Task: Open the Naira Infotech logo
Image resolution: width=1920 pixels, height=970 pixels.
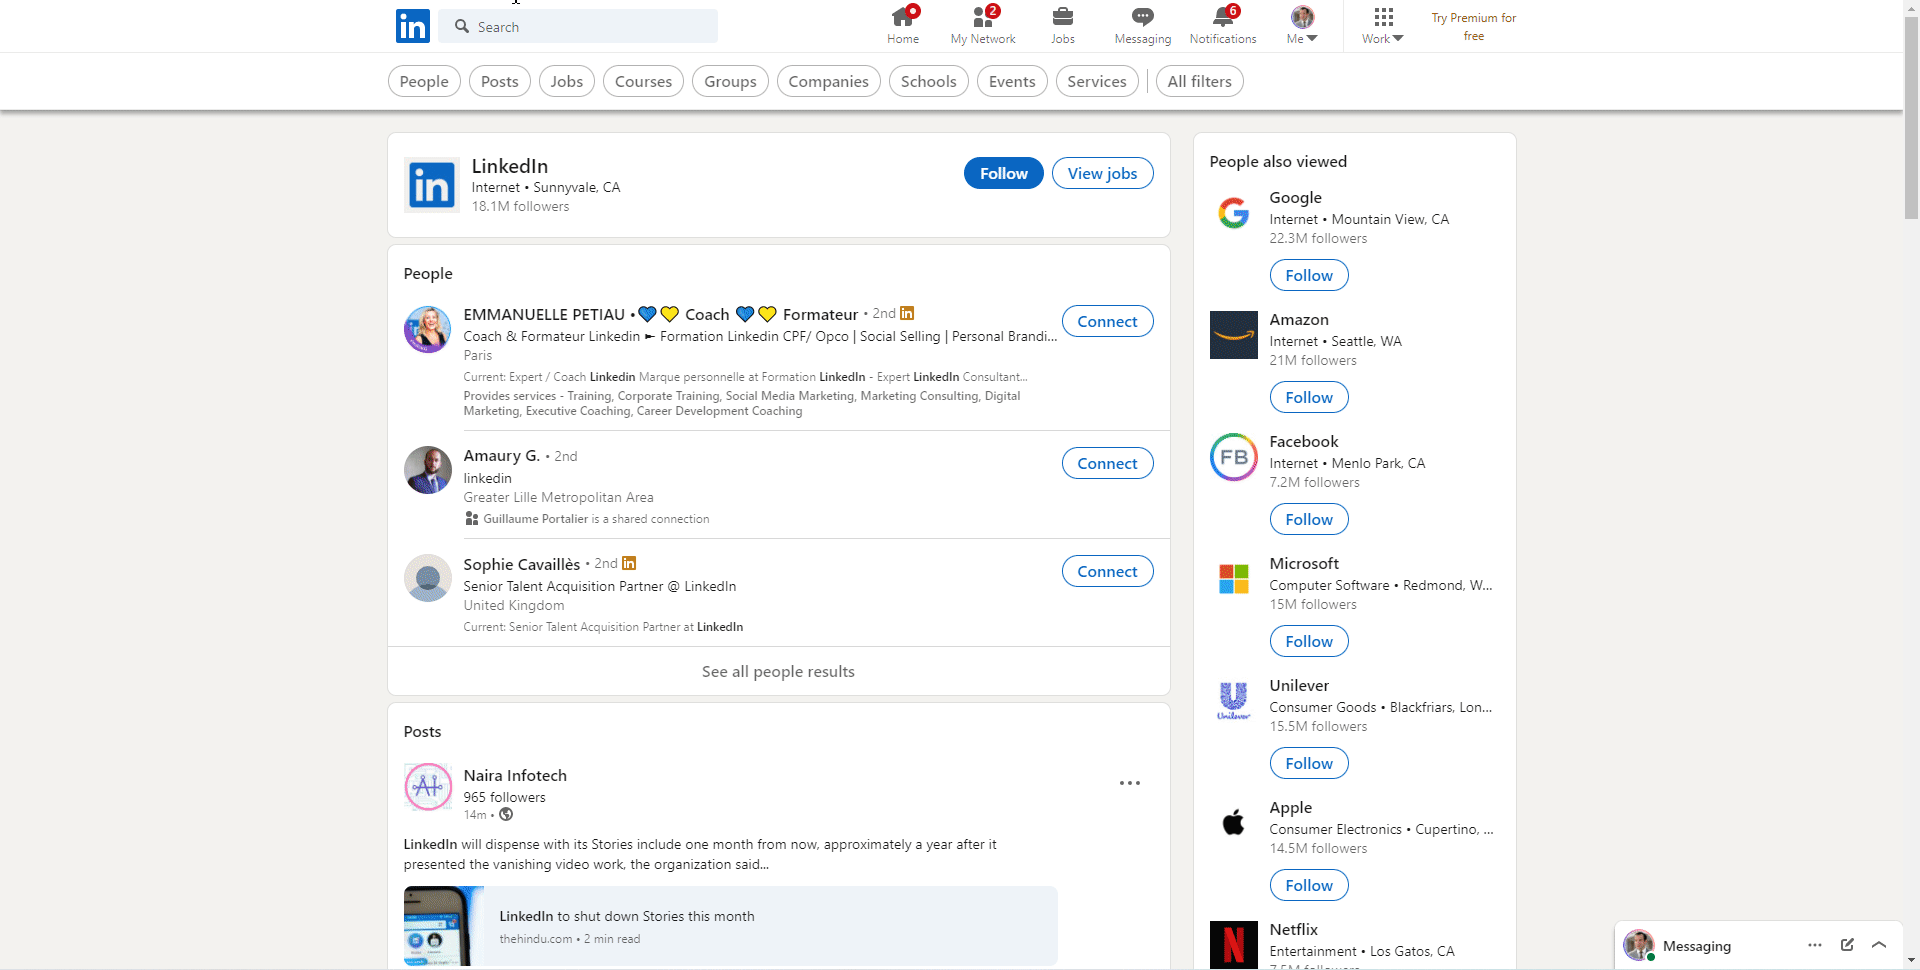Action: tap(428, 787)
